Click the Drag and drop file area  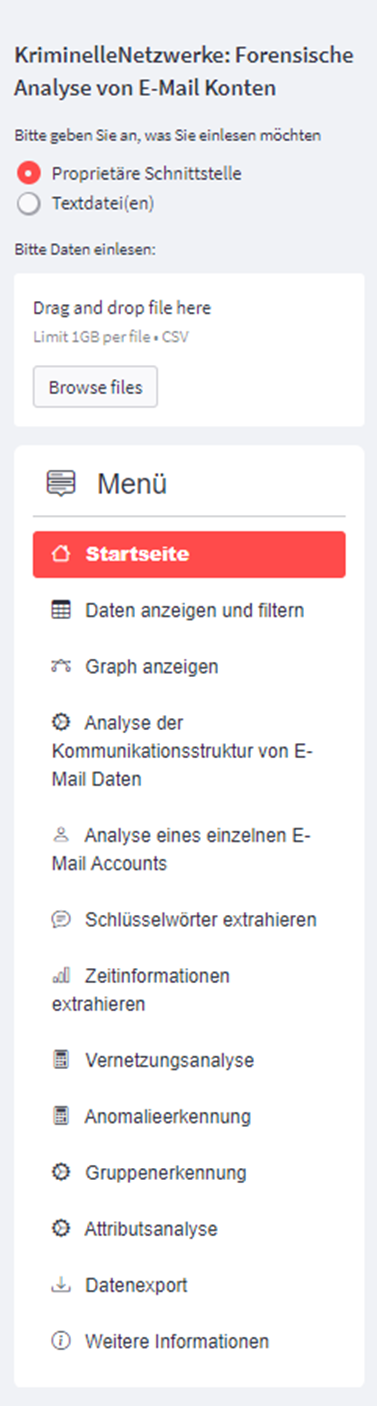(x=189, y=350)
